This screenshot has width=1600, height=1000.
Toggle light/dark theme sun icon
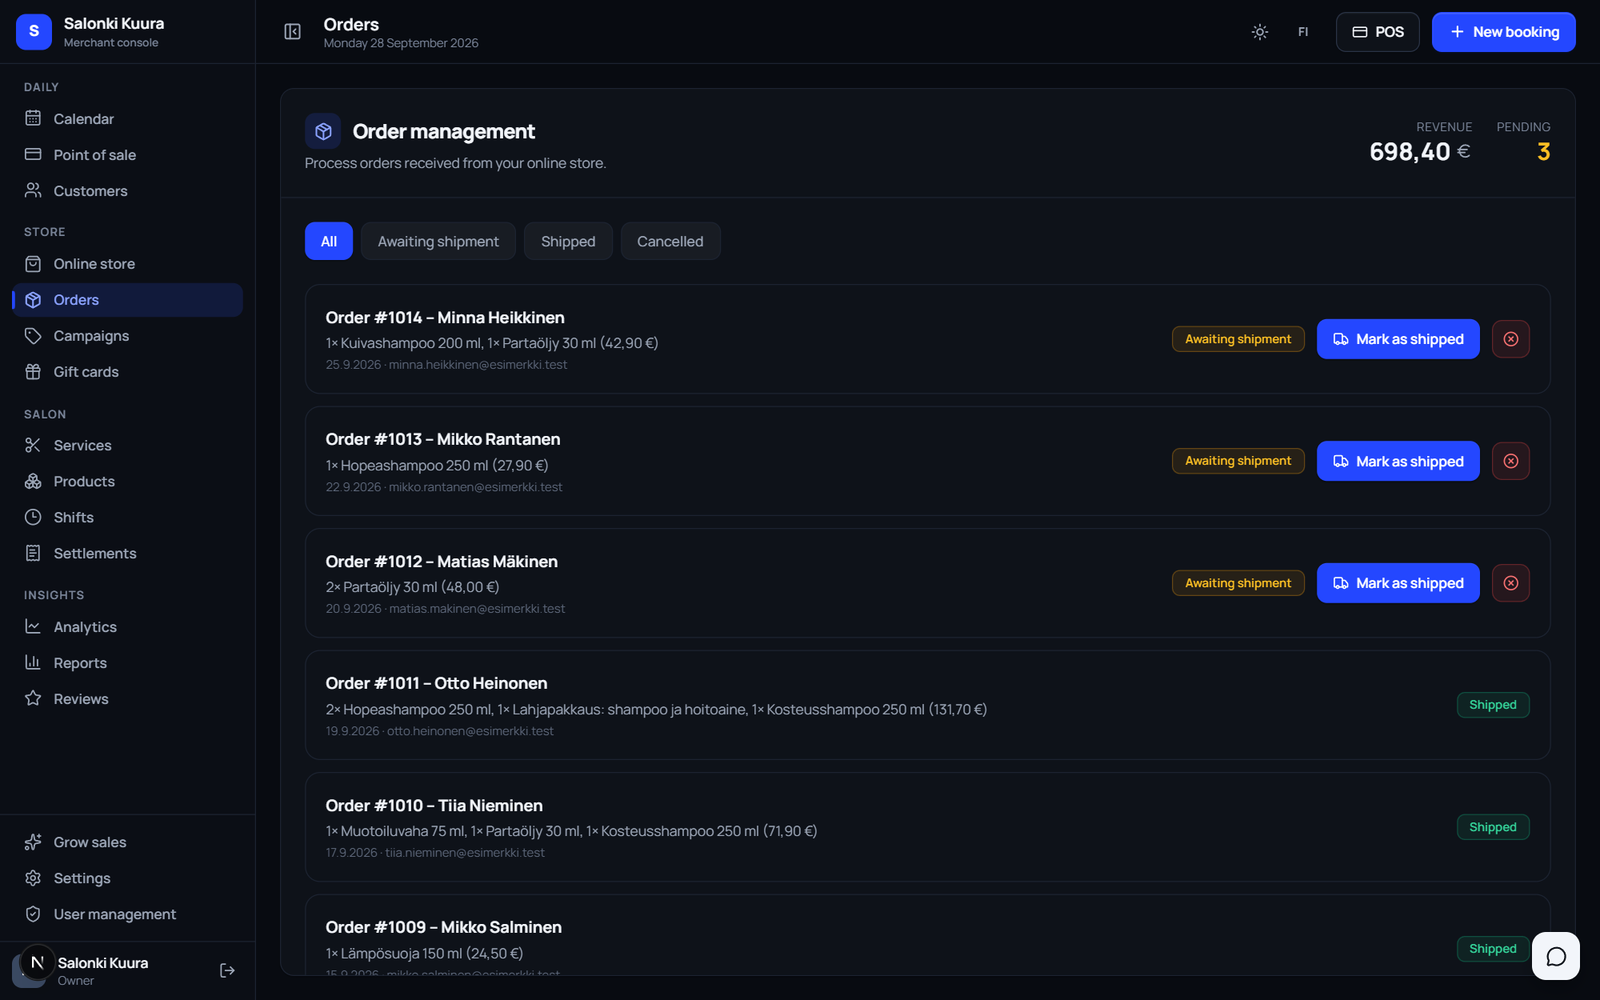(x=1260, y=32)
